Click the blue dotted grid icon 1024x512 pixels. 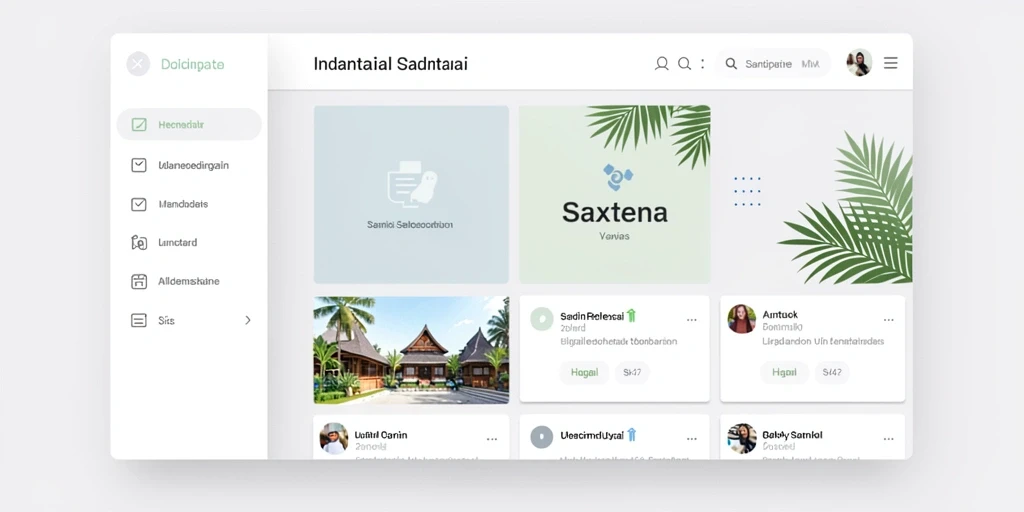point(747,191)
